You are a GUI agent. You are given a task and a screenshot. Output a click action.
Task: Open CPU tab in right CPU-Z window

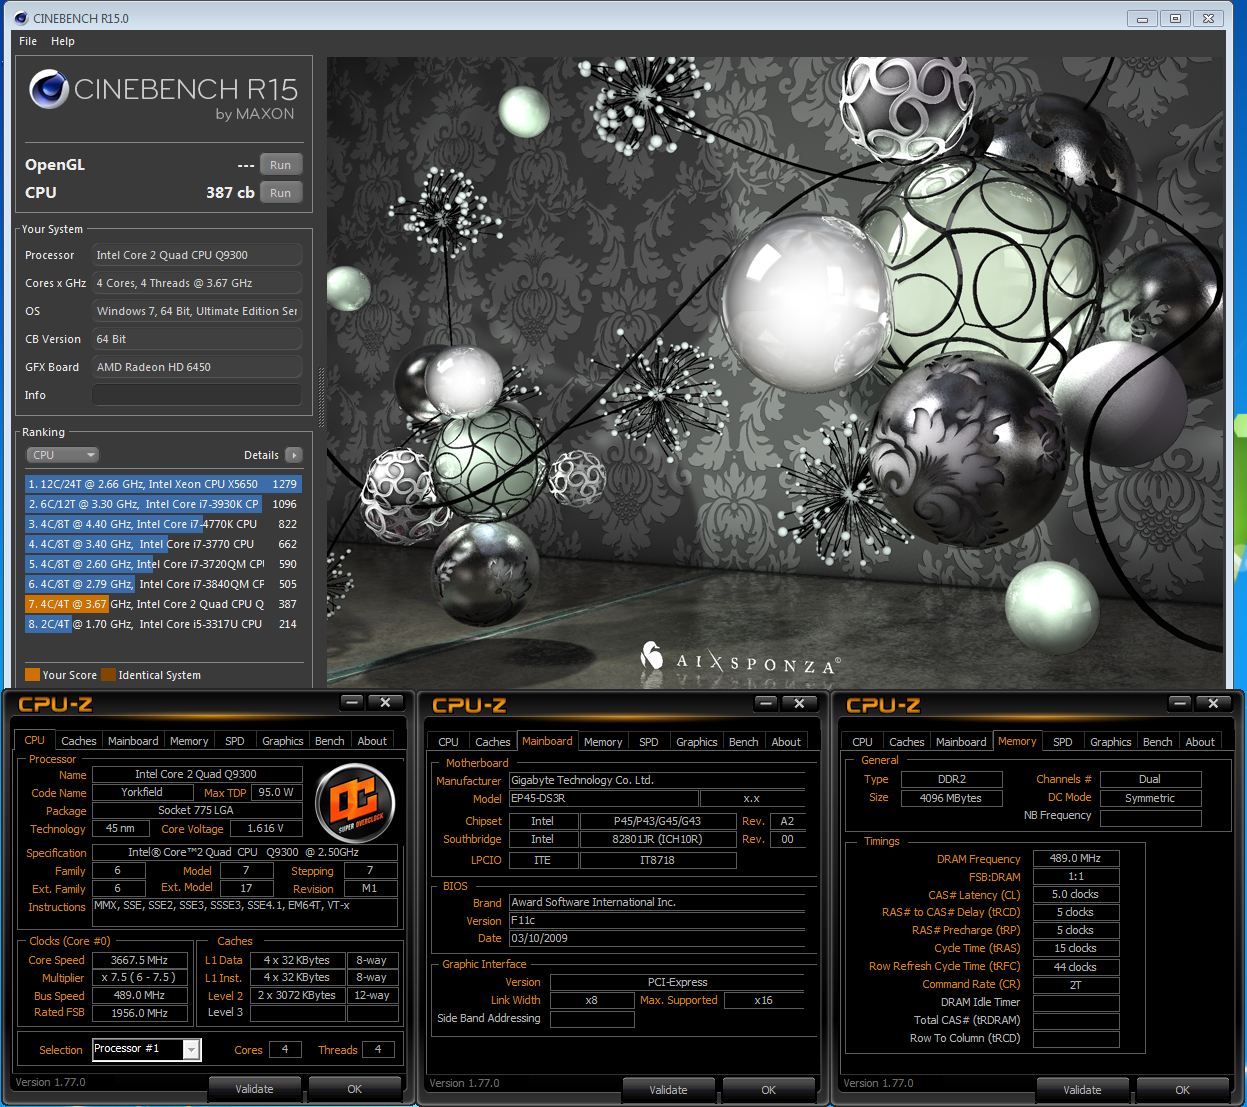click(863, 742)
